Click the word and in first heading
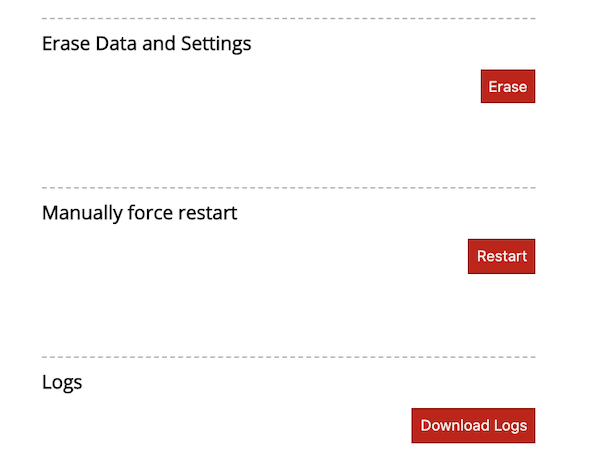Viewport: 600px width, 466px height. [x=159, y=43]
